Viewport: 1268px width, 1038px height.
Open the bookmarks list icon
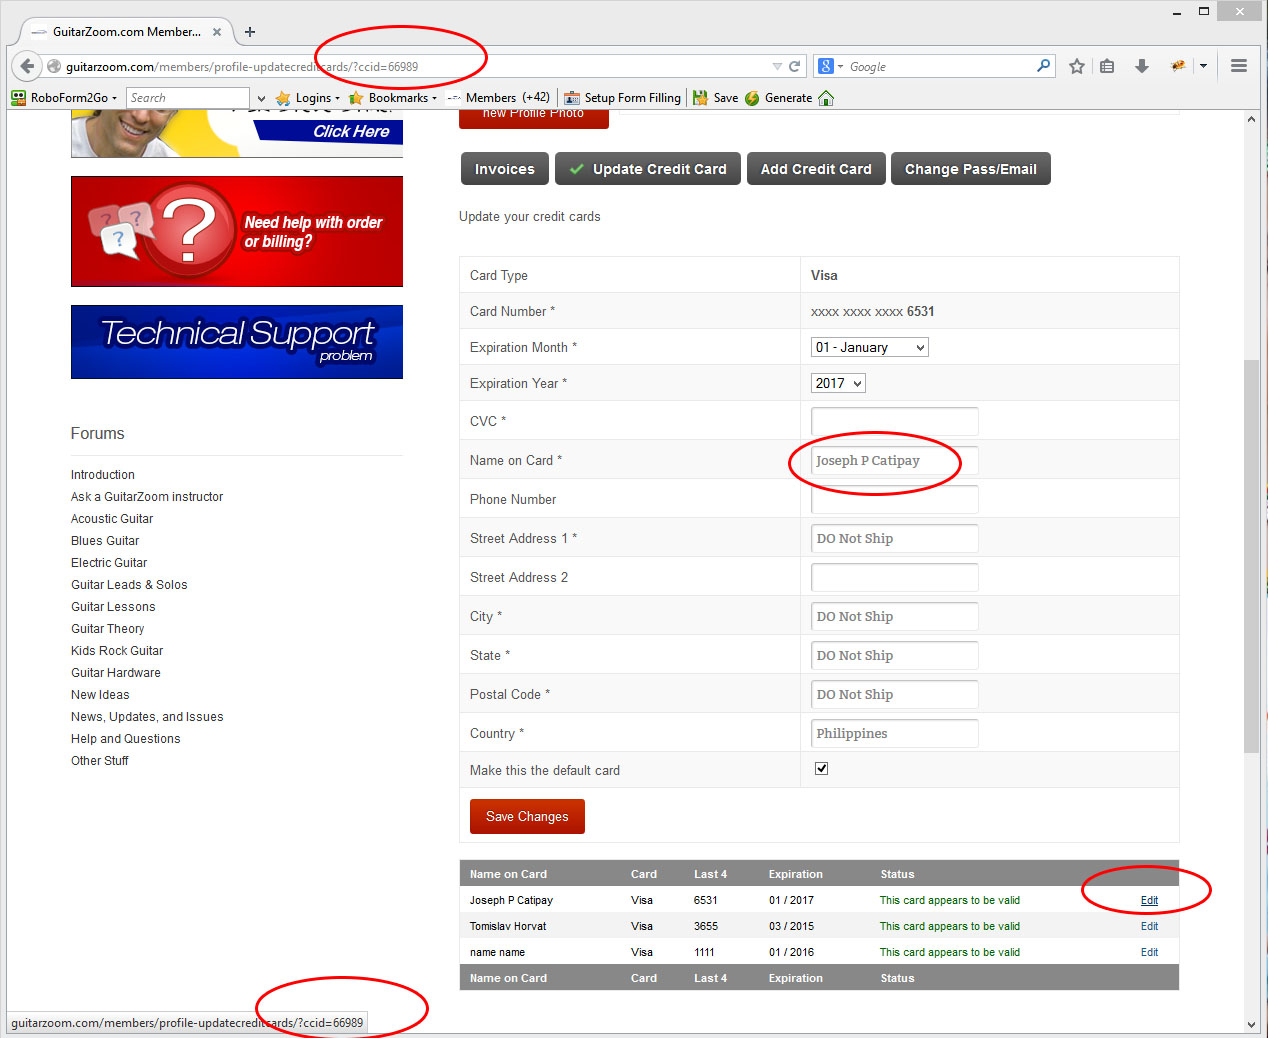click(1107, 66)
